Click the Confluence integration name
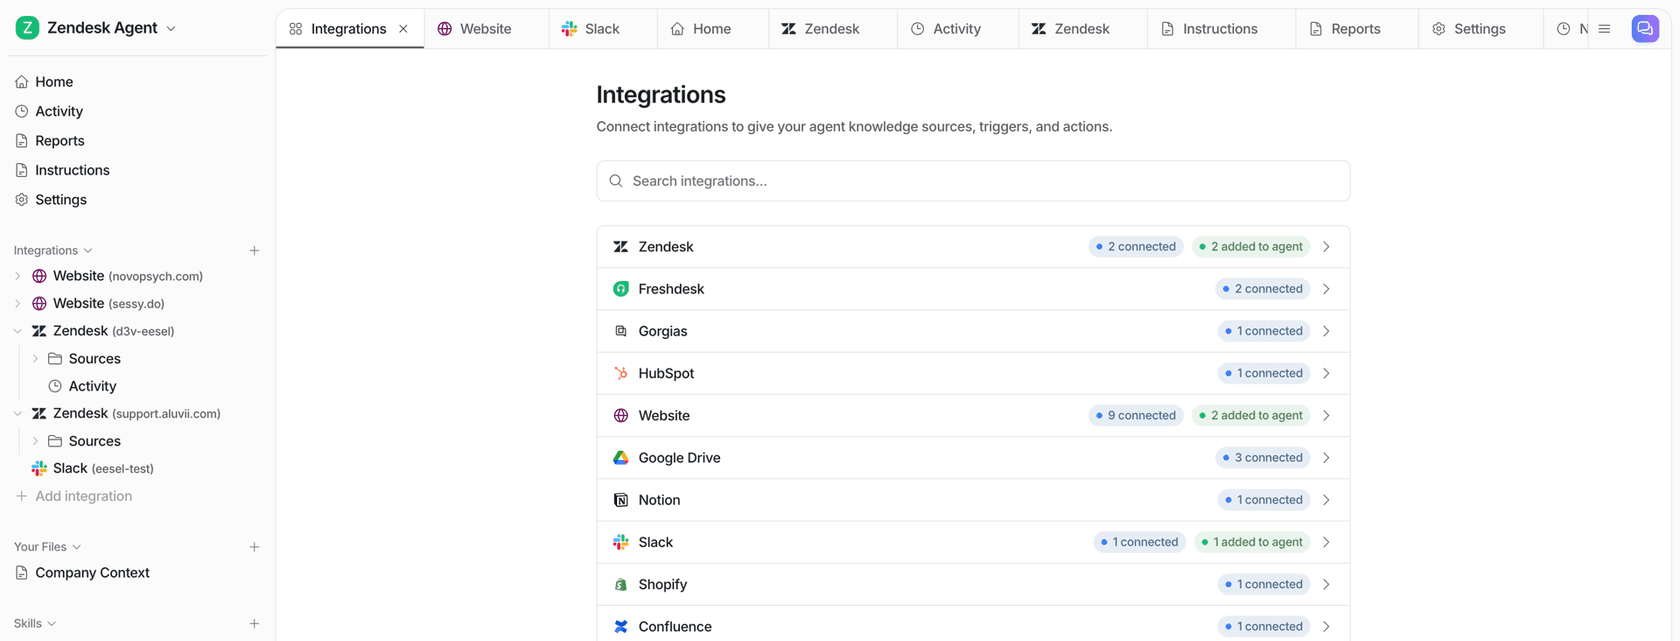 [675, 627]
